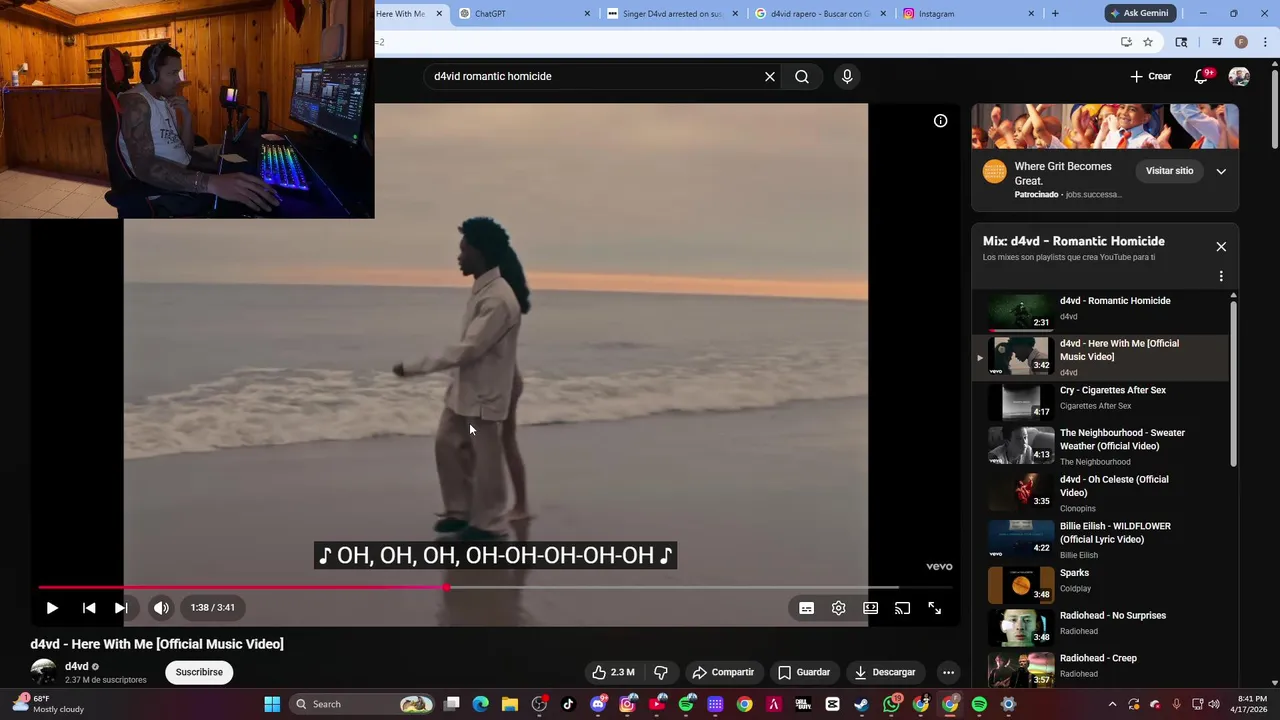
Task: Open YouTube account avatar menu
Action: coord(1239,76)
